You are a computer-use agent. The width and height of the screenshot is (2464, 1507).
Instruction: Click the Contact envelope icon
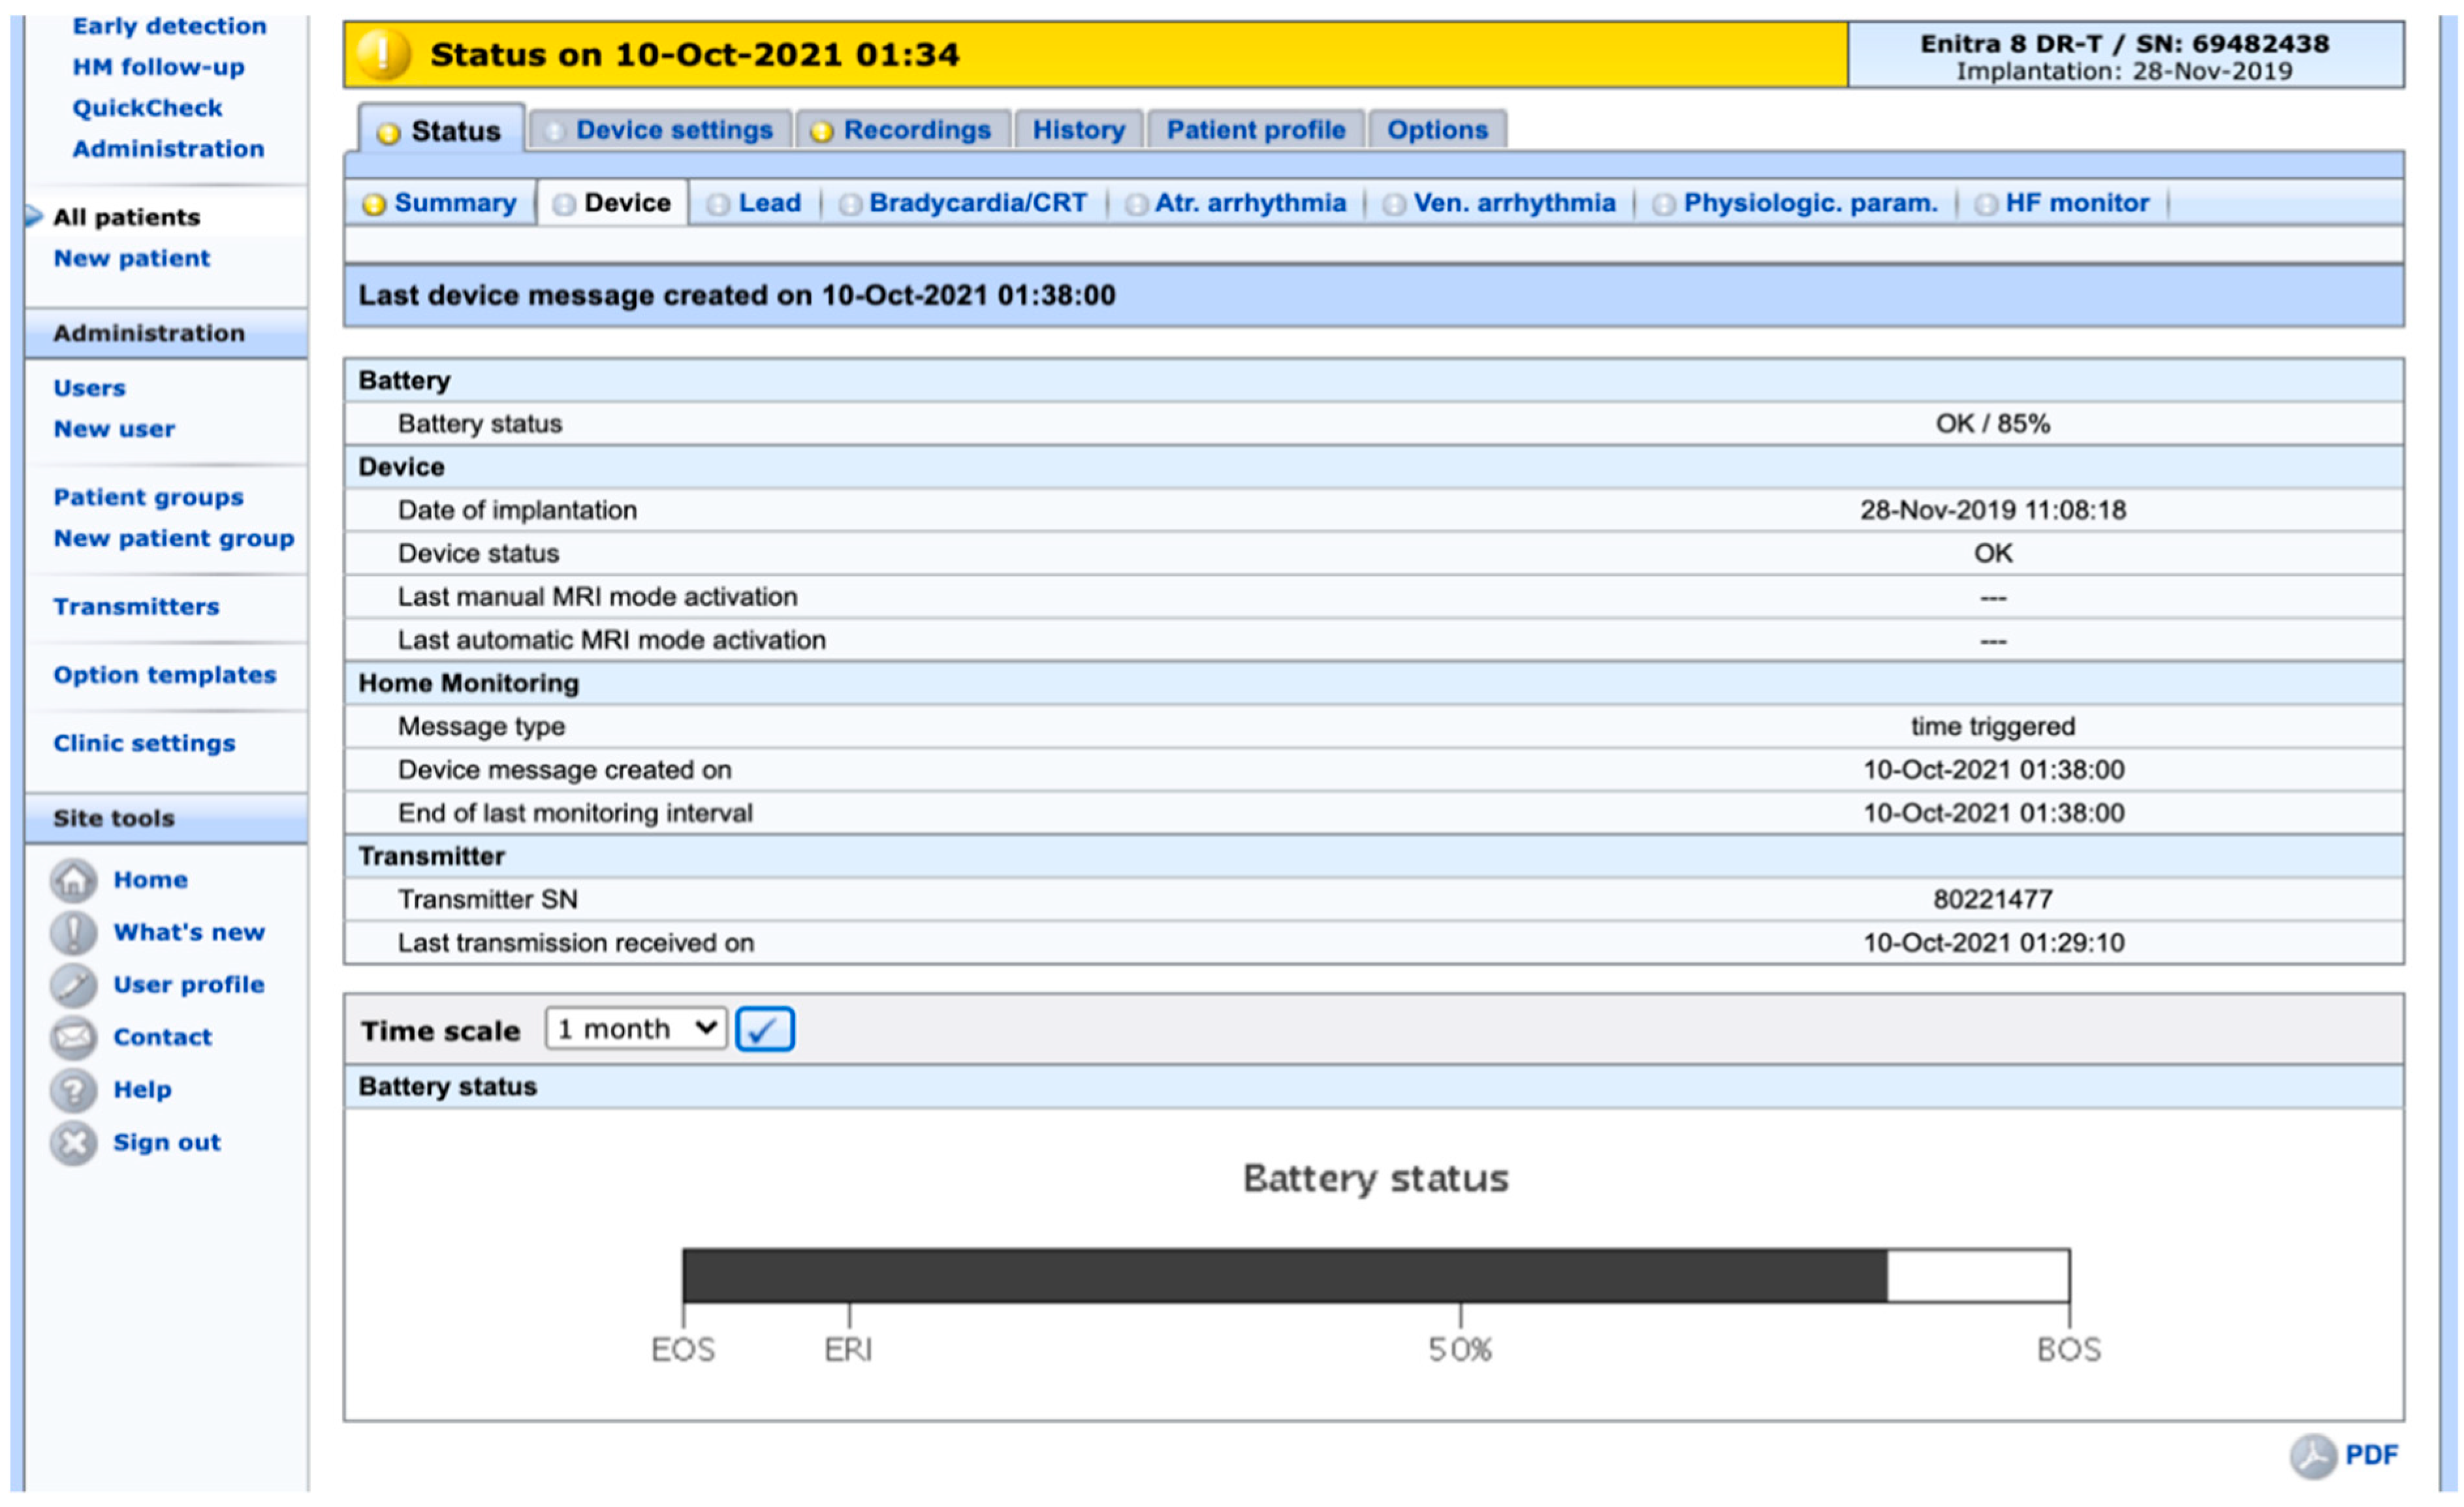pos(73,1037)
